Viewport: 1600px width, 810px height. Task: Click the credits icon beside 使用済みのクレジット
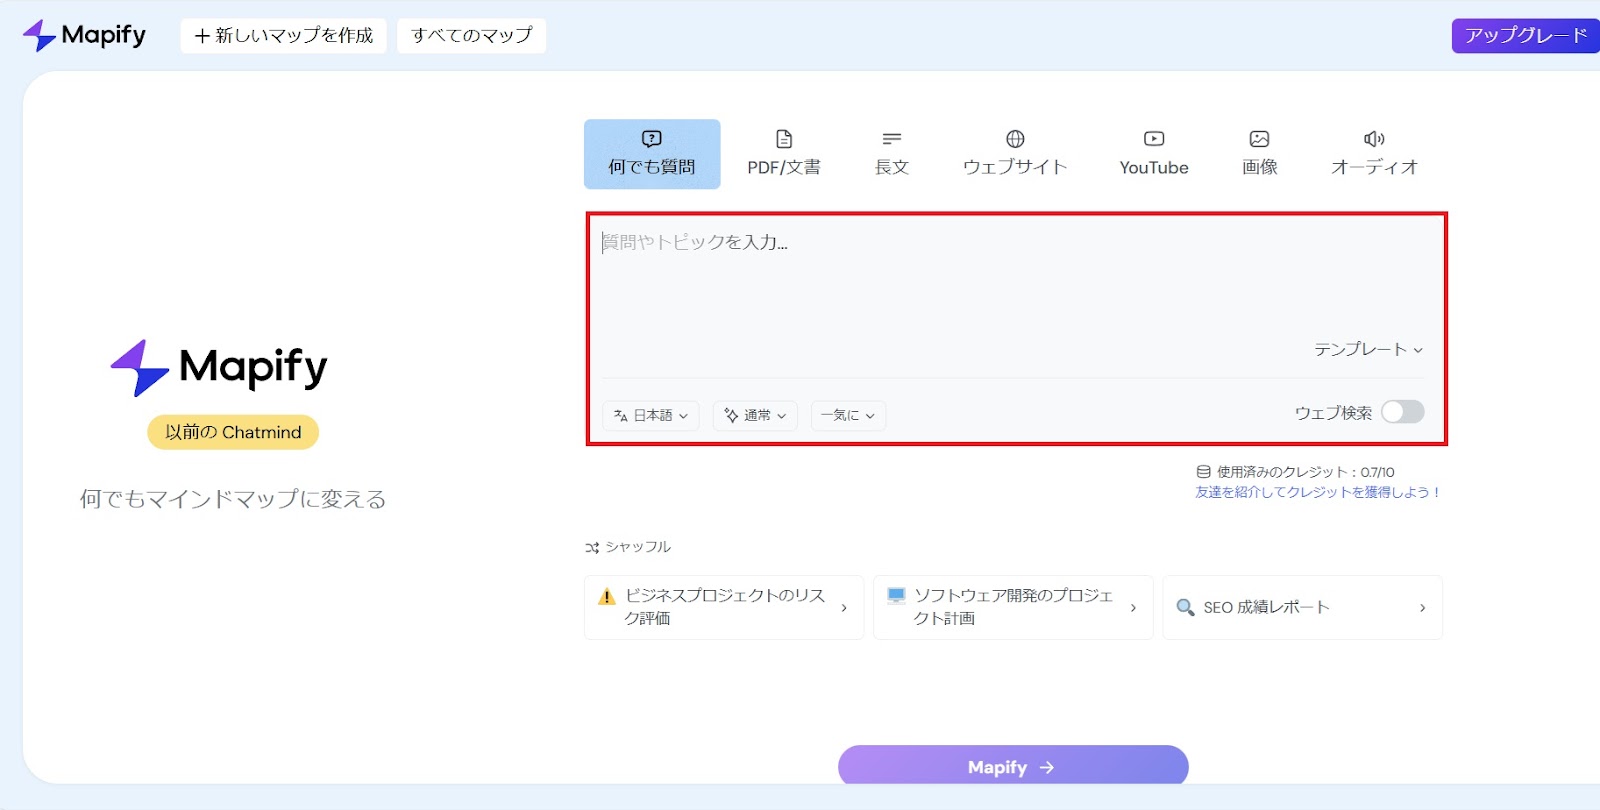(x=1204, y=472)
